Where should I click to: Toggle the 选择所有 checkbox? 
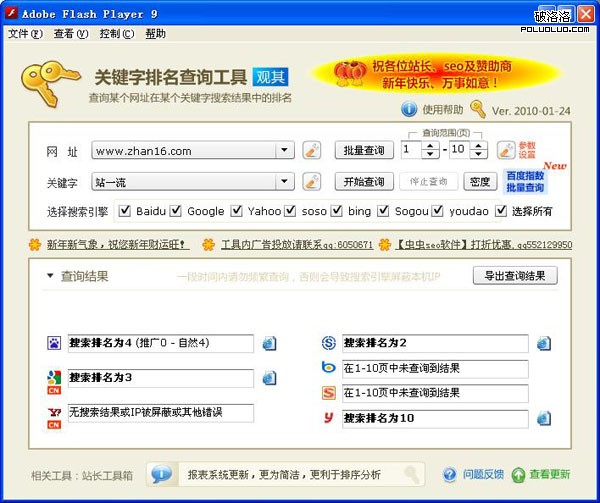click(x=501, y=211)
